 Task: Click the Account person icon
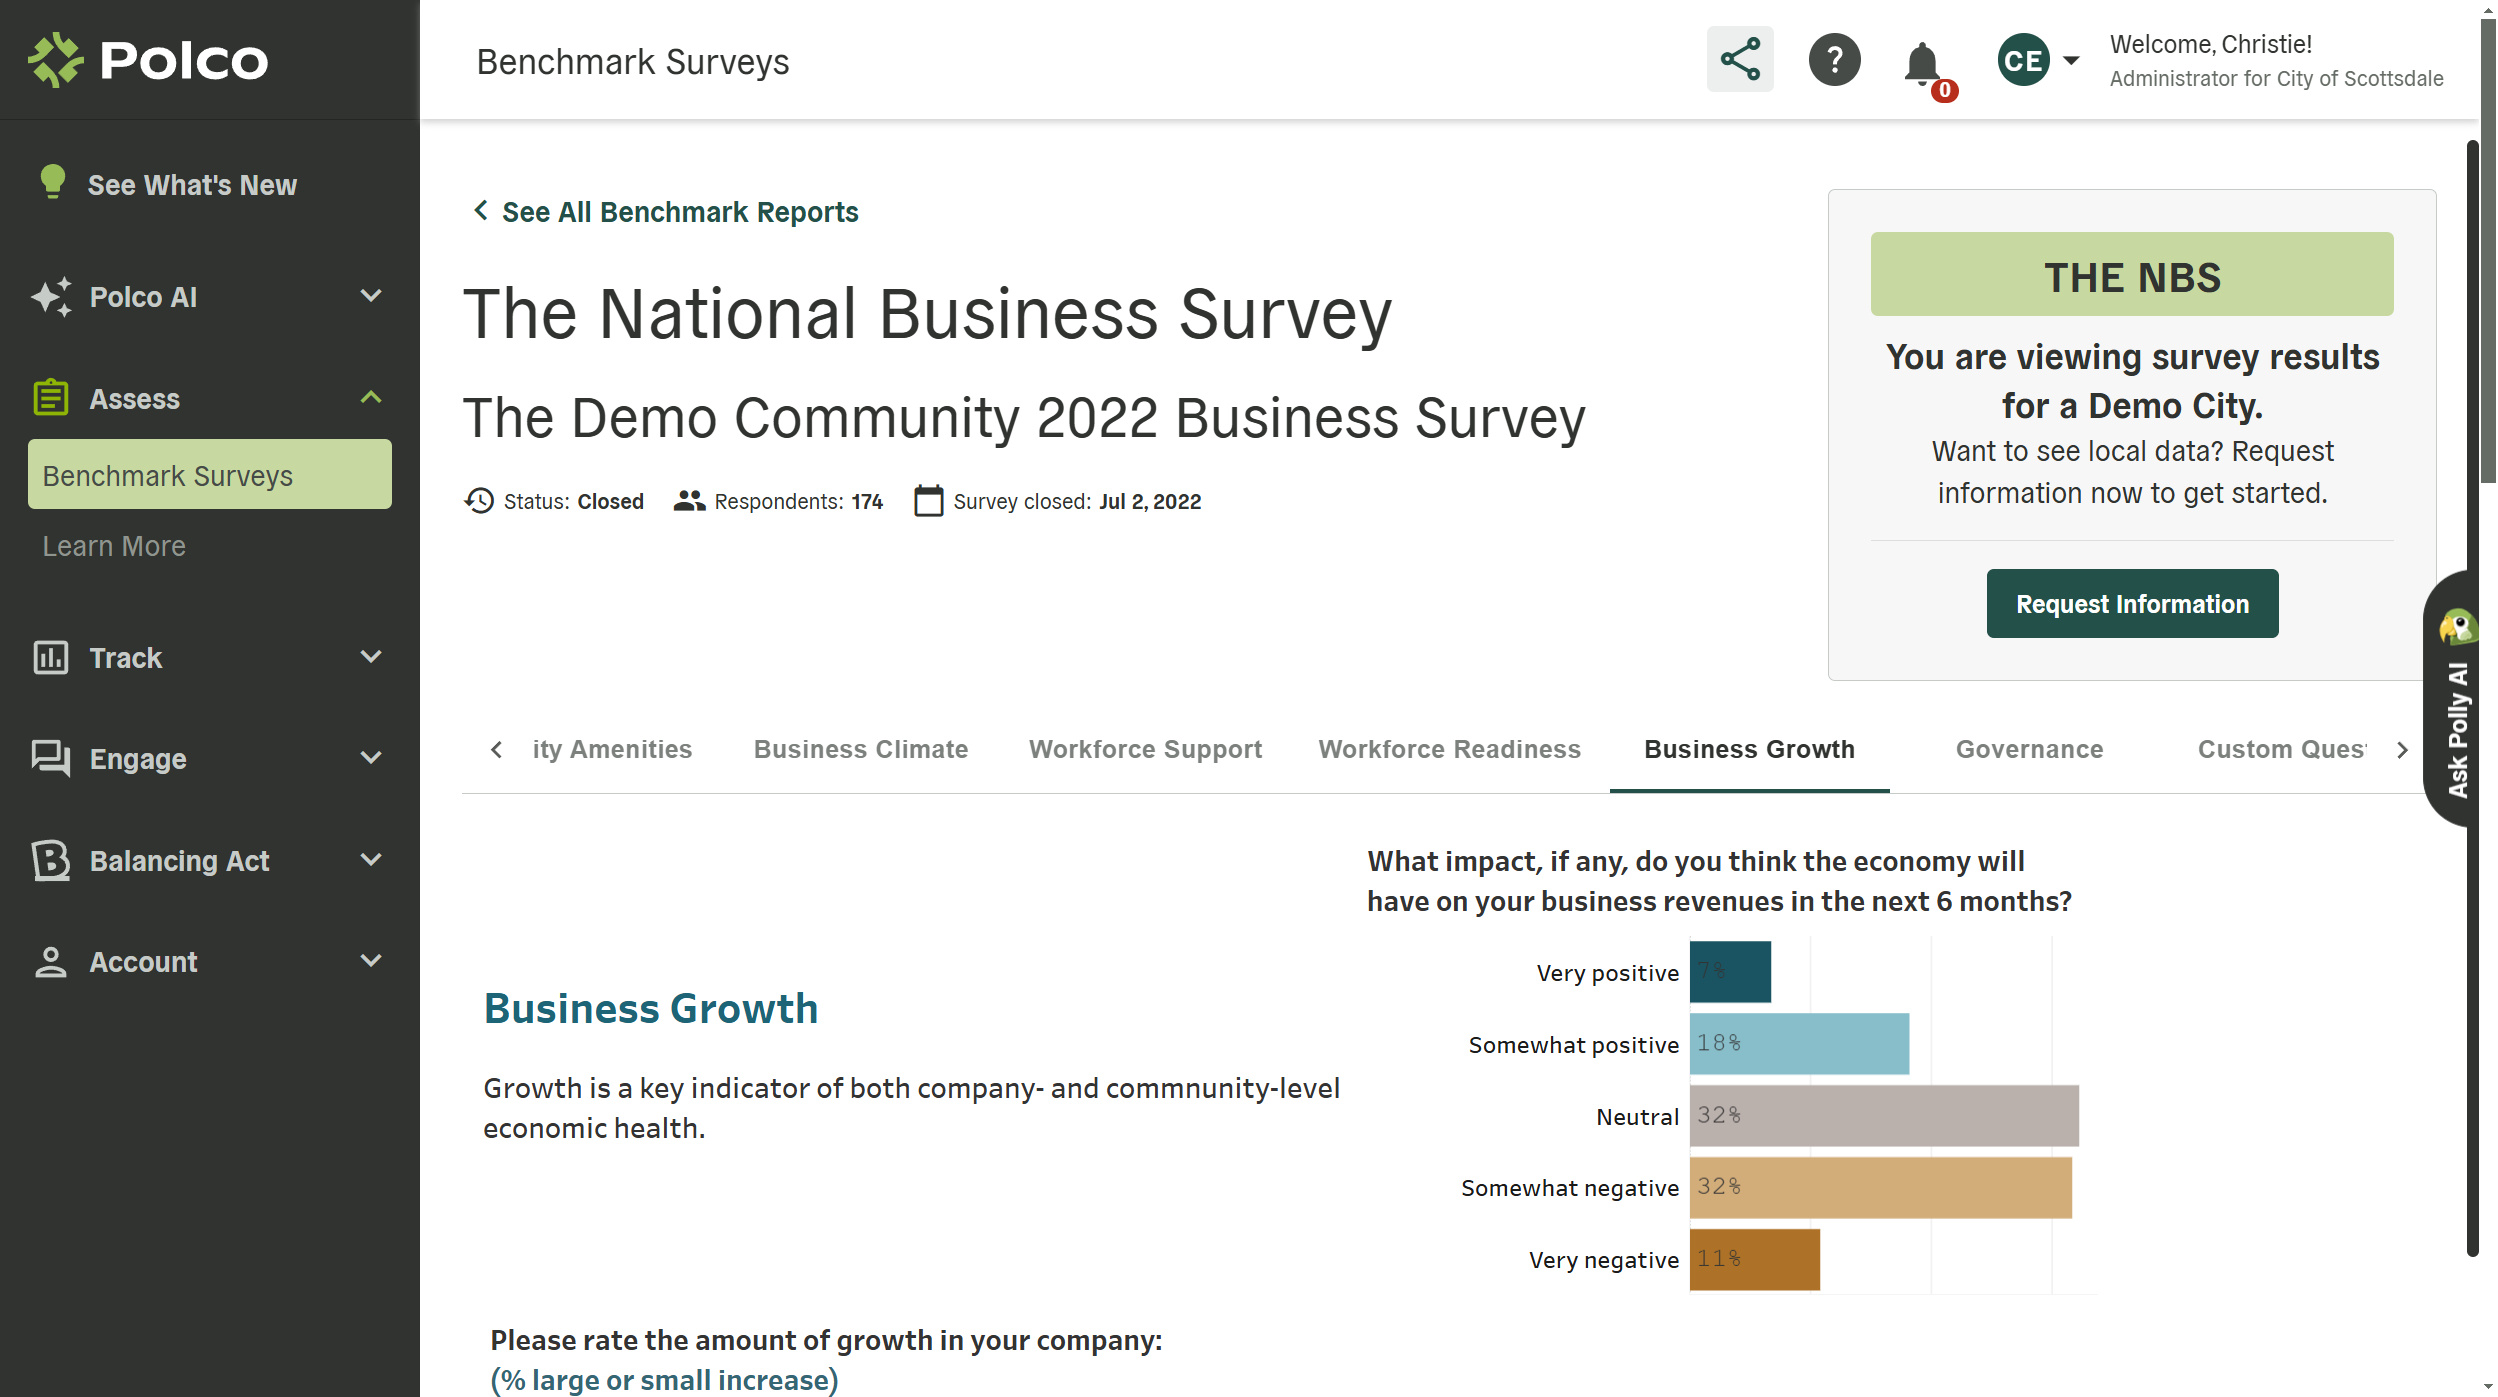point(51,961)
